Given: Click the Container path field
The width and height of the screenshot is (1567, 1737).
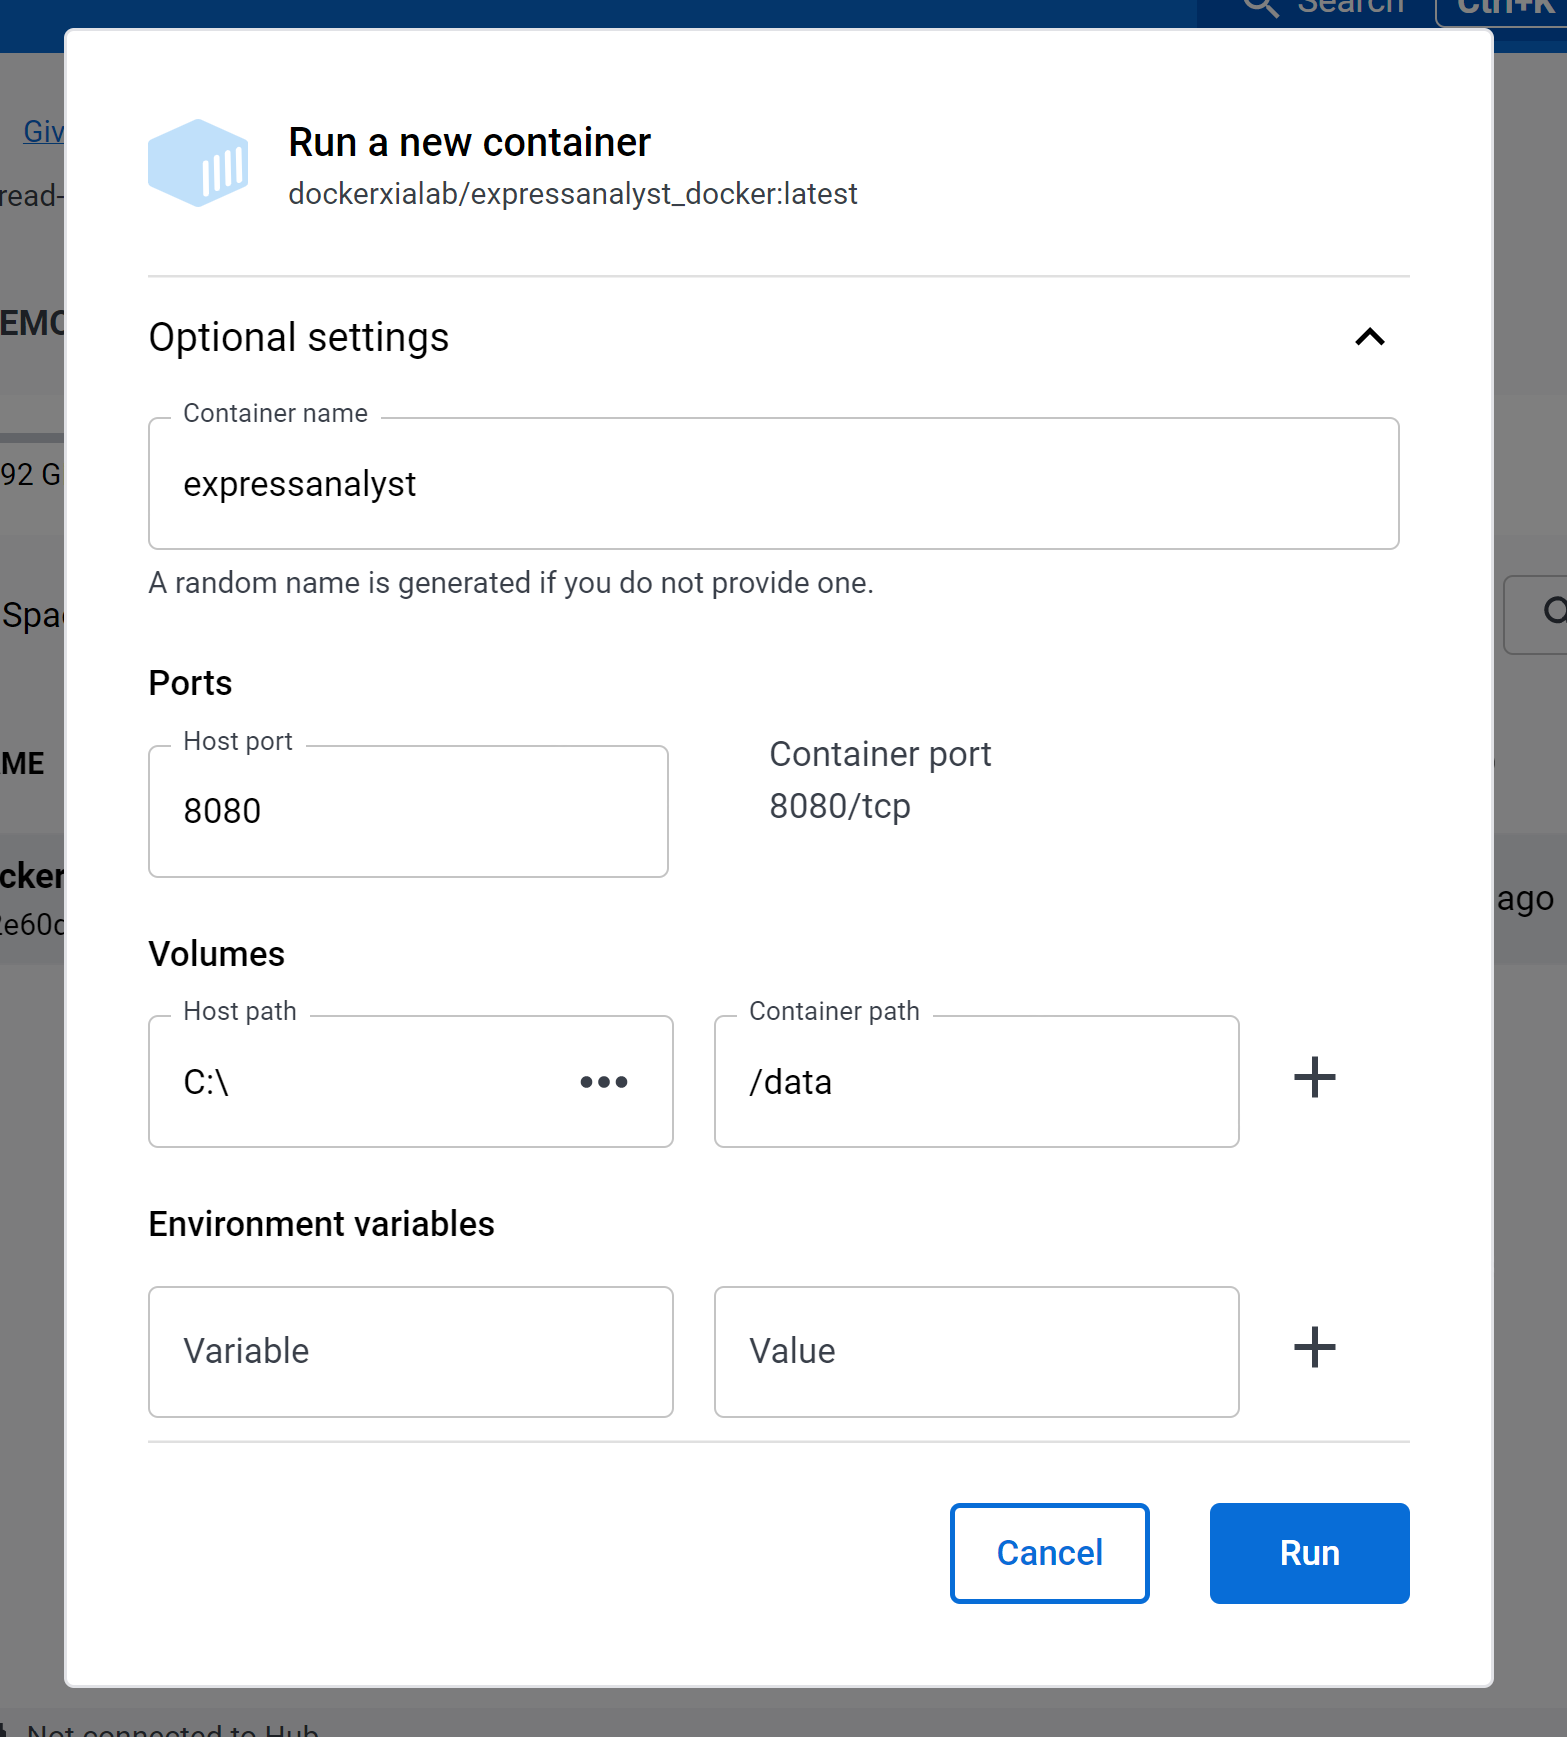Looking at the screenshot, I should click(x=976, y=1082).
